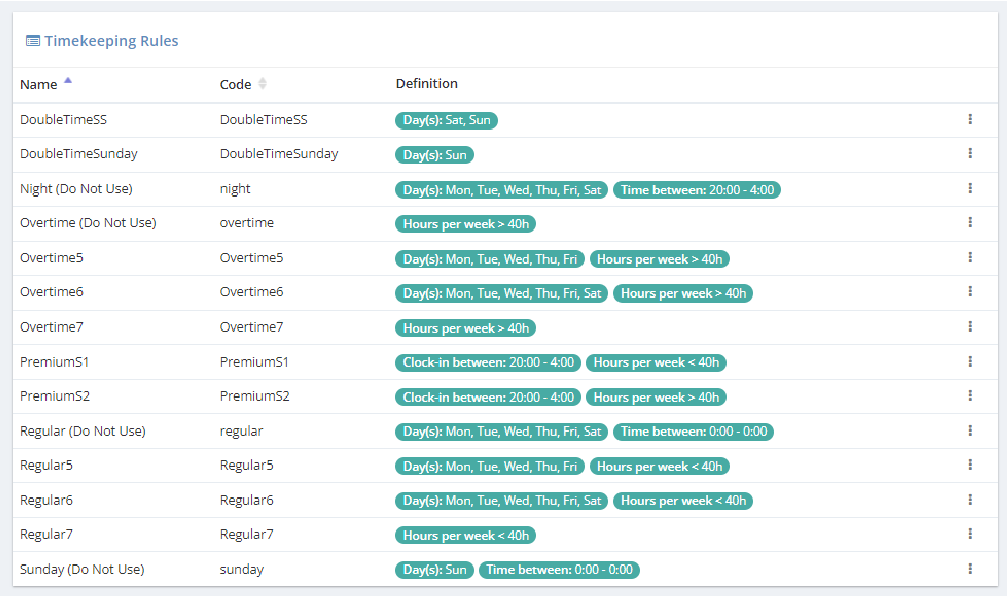Viewport: 1008px width, 597px height.
Task: Click the PremiumS2 rule name
Action: click(x=55, y=396)
